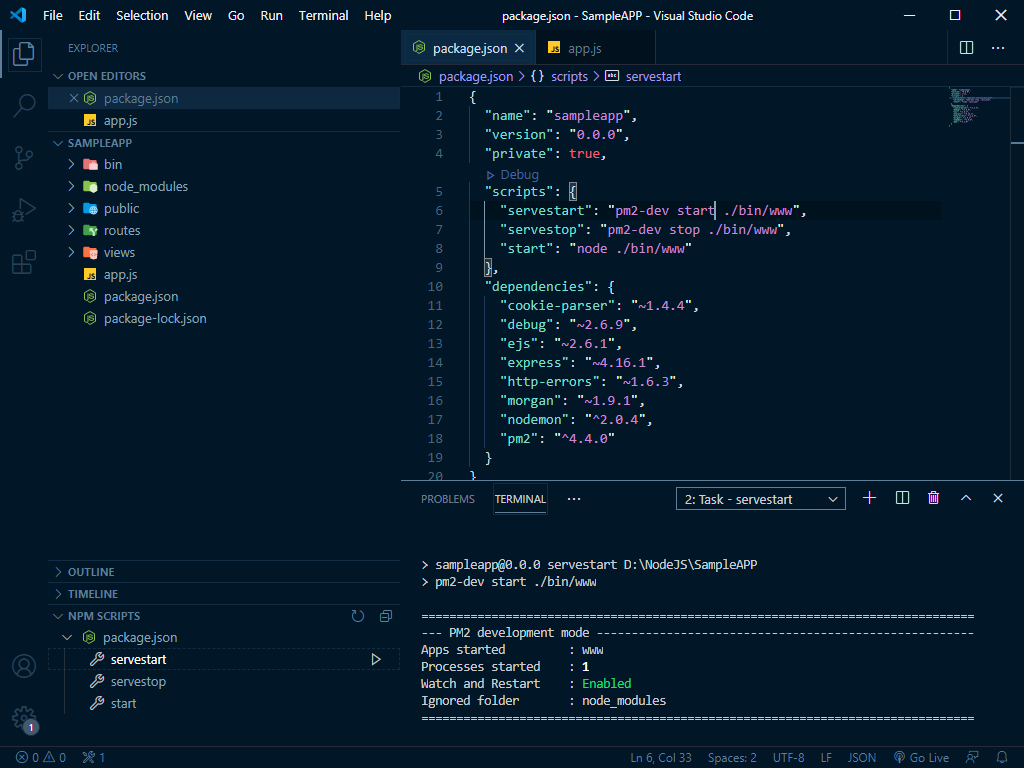Collapse all in NPM Scripts

(x=386, y=616)
